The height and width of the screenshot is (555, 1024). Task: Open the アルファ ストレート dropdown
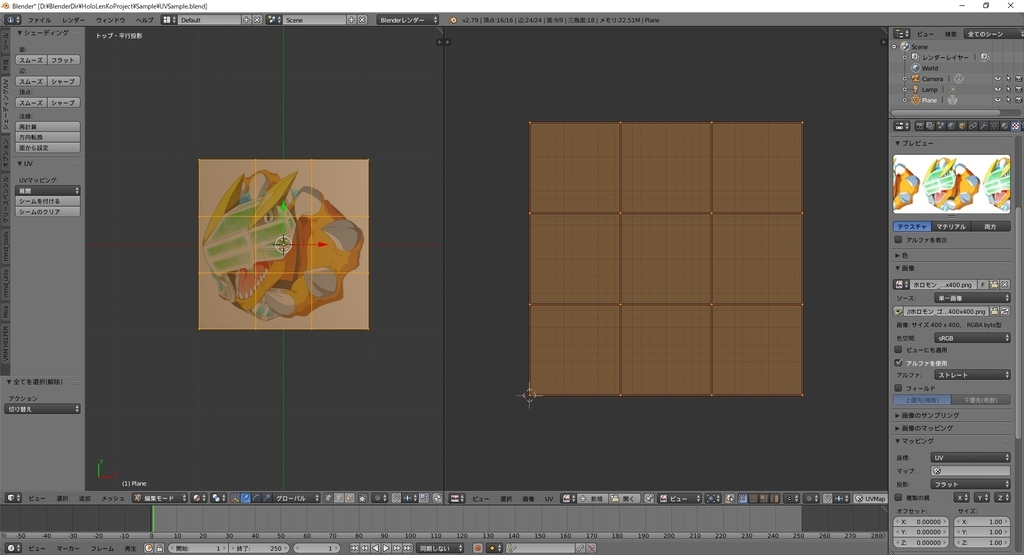click(x=972, y=375)
